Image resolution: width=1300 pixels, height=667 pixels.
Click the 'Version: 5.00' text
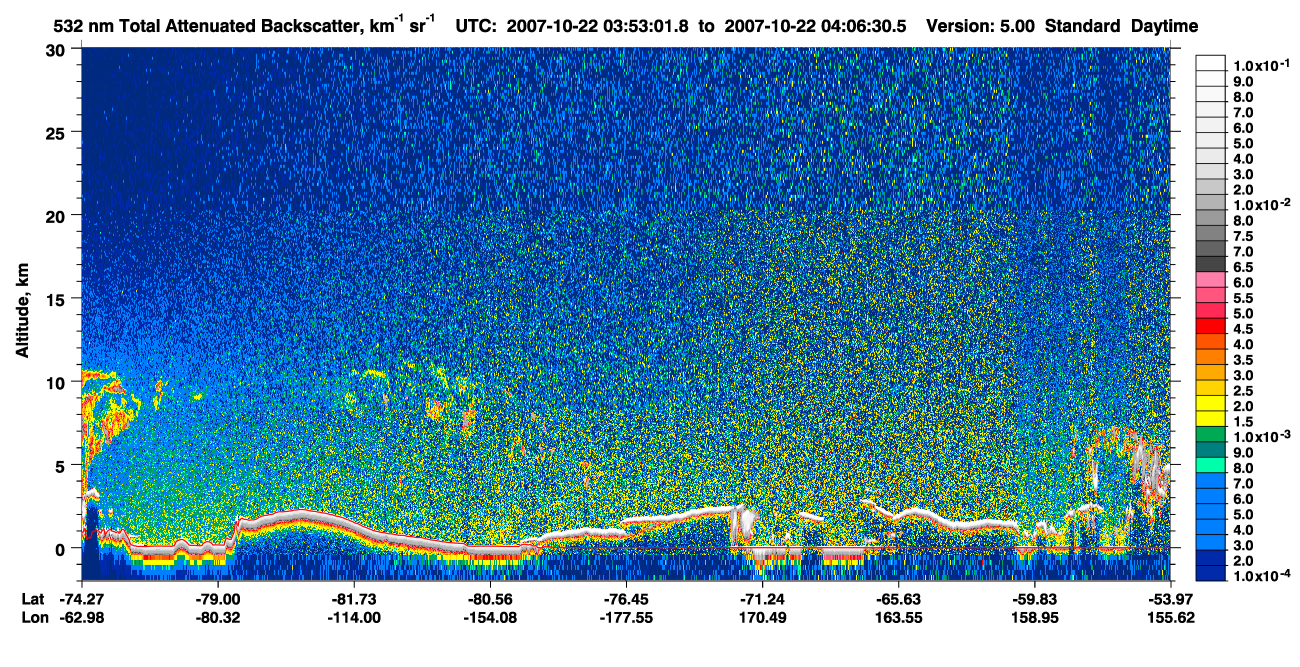(981, 26)
